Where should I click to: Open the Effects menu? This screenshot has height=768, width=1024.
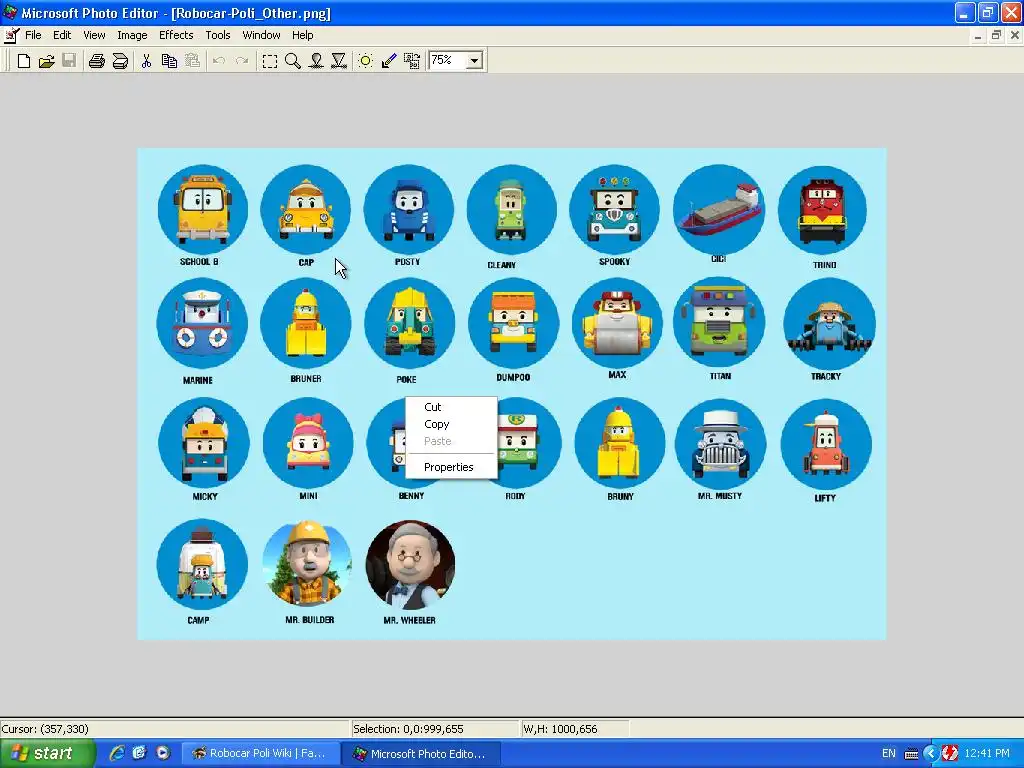click(176, 35)
